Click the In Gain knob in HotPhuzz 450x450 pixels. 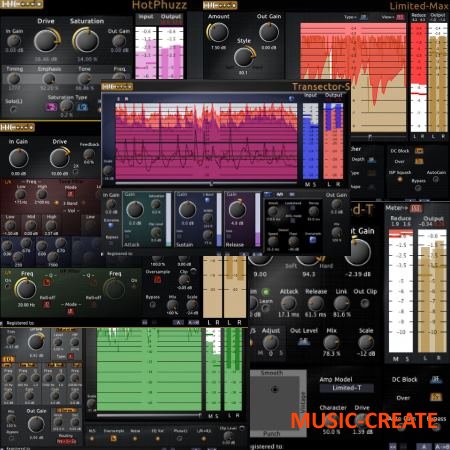point(14,41)
